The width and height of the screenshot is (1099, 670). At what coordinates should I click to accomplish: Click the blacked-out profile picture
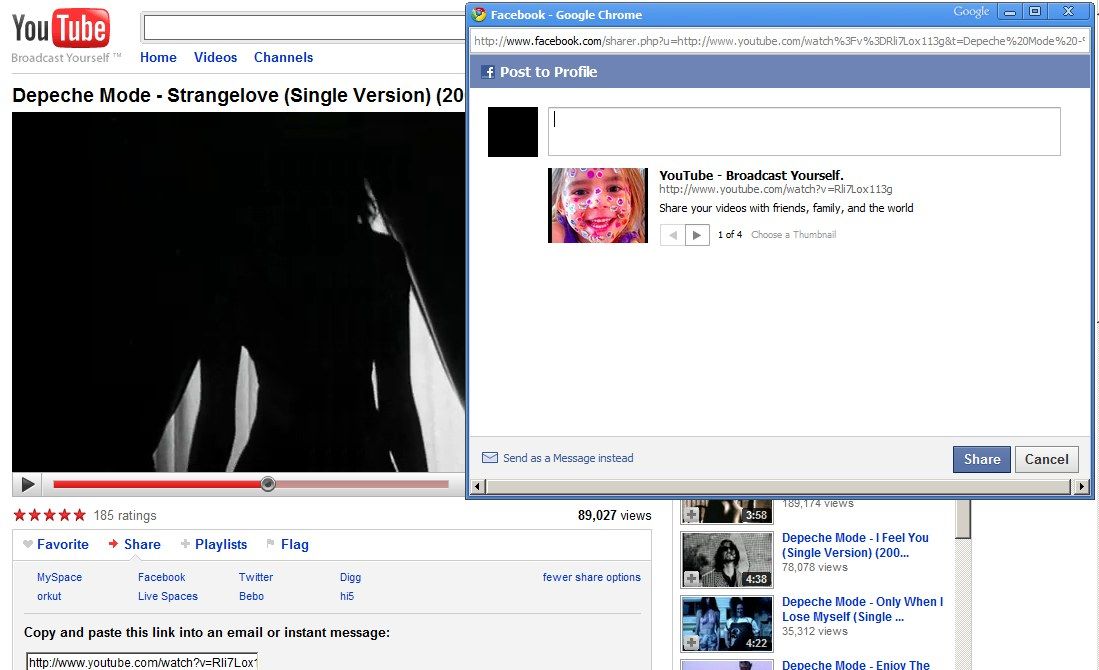513,132
